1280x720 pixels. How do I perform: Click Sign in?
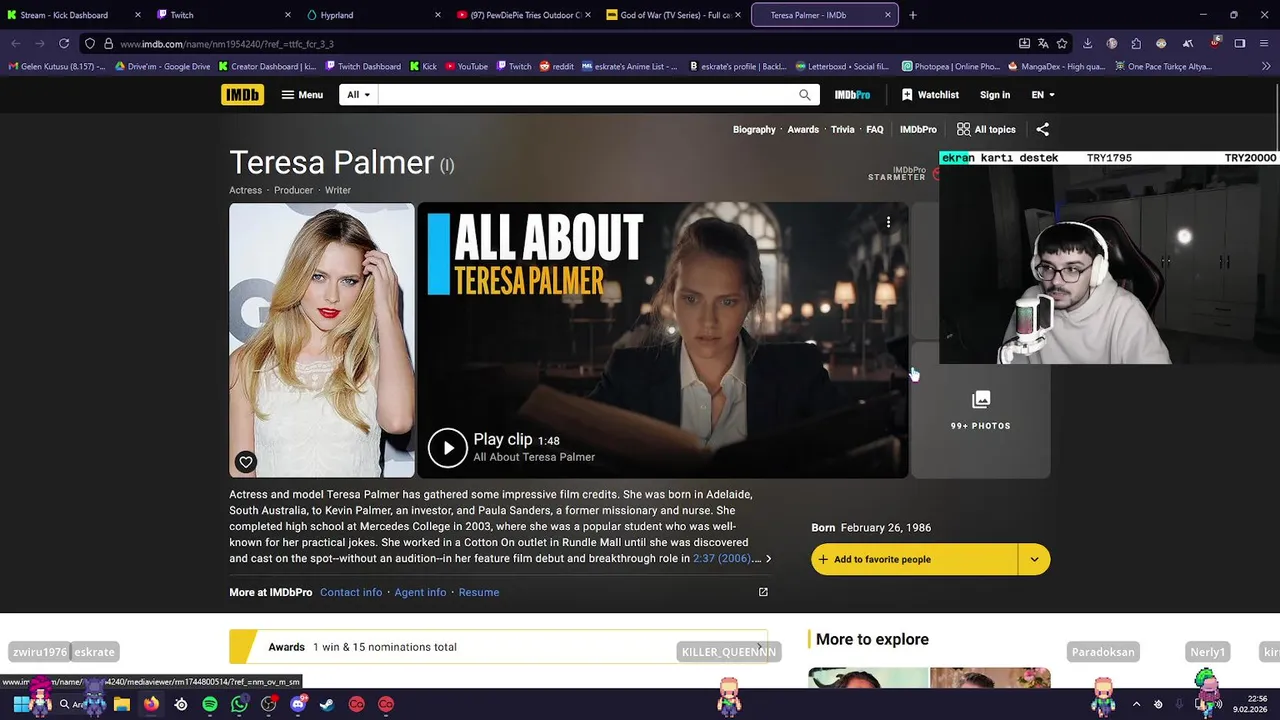[x=995, y=95]
